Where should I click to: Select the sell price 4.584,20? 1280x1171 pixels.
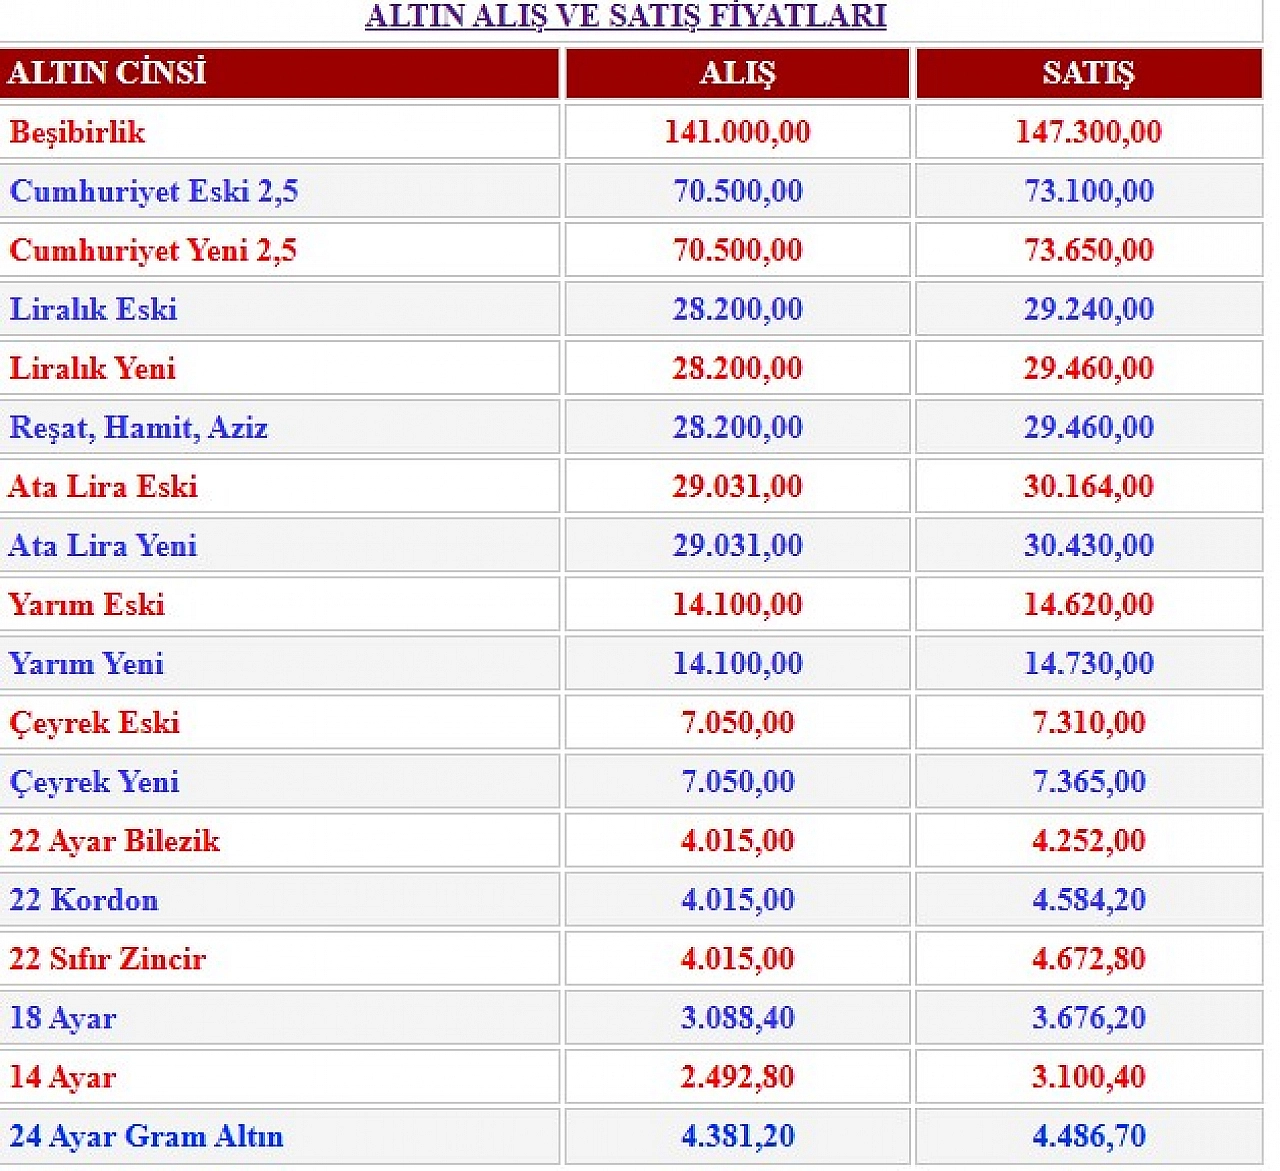pyautogui.click(x=1089, y=899)
